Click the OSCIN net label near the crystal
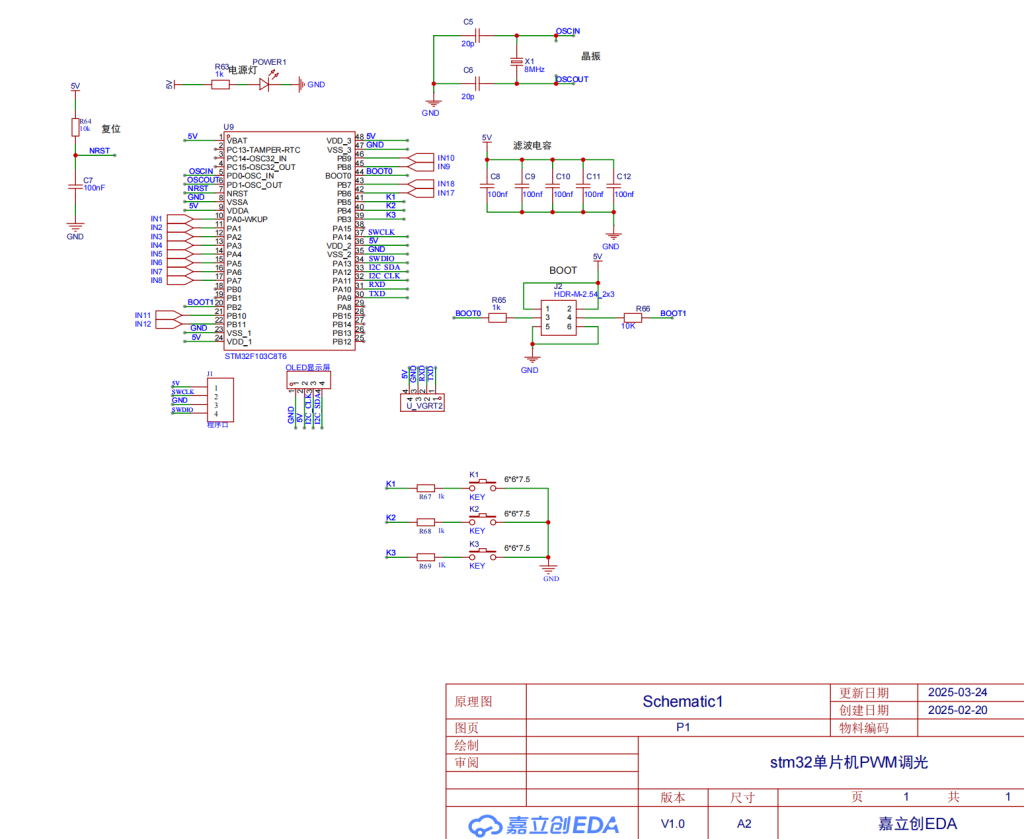Image resolution: width=1024 pixels, height=839 pixels. 566,31
